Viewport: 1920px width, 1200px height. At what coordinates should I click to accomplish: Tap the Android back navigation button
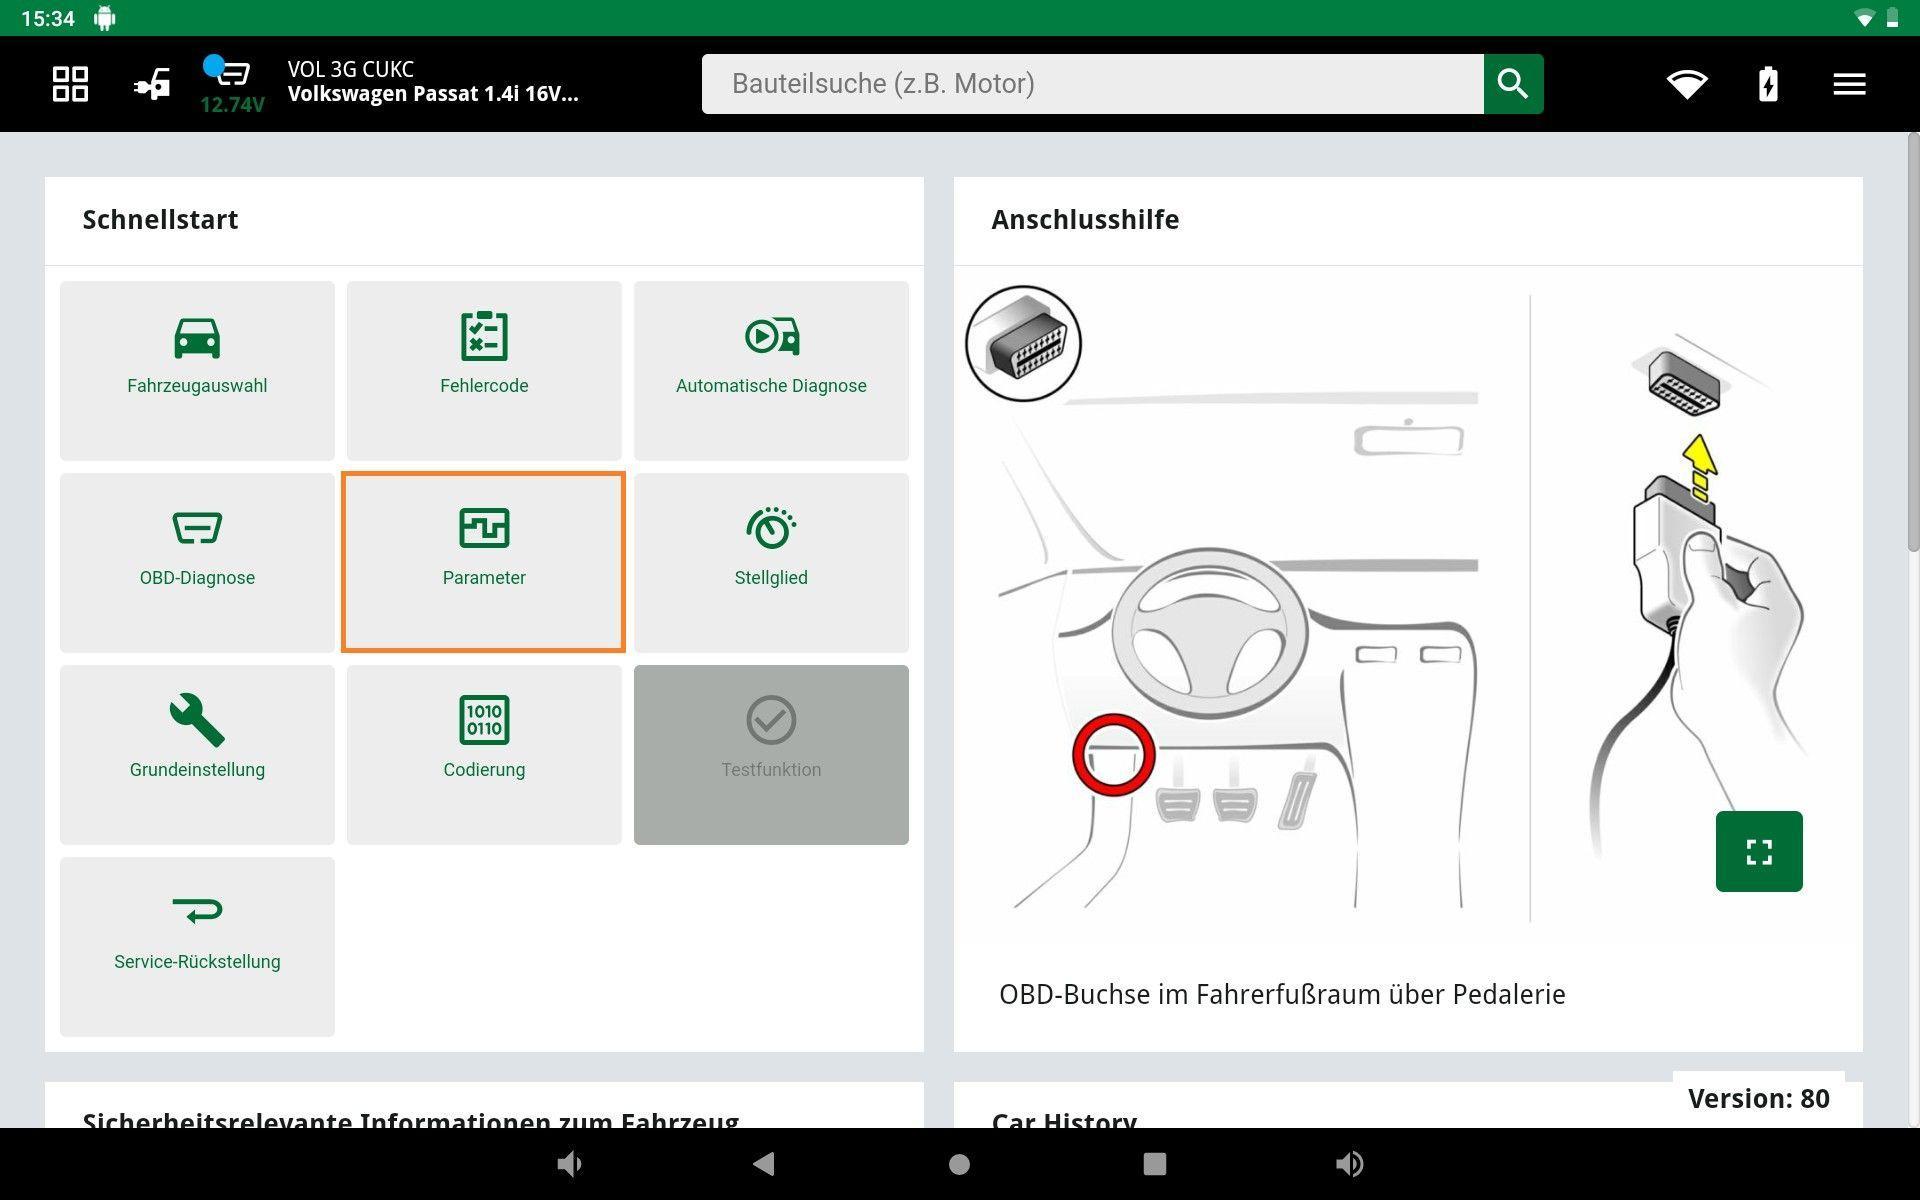click(x=764, y=1164)
